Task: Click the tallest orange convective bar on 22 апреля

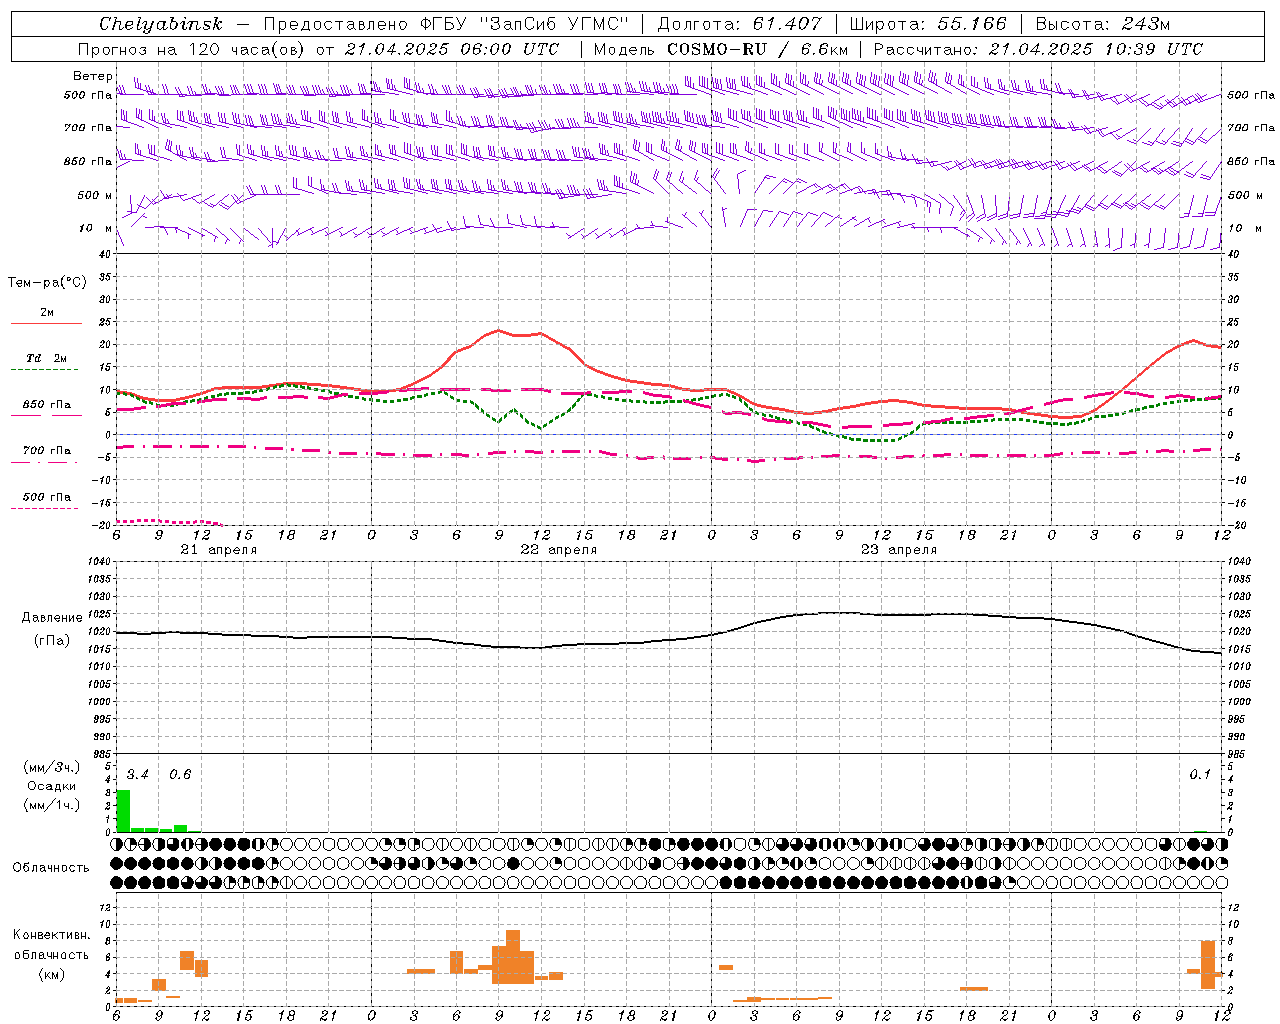Action: point(513,957)
